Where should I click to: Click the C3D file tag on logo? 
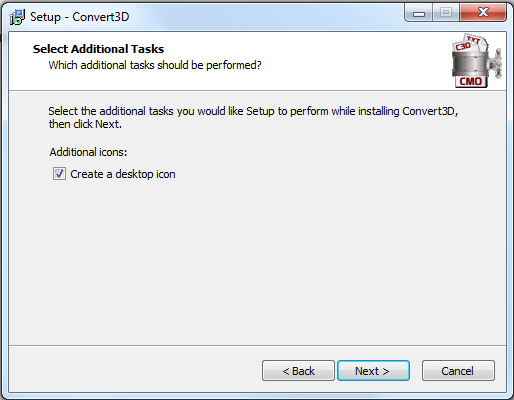pos(463,46)
